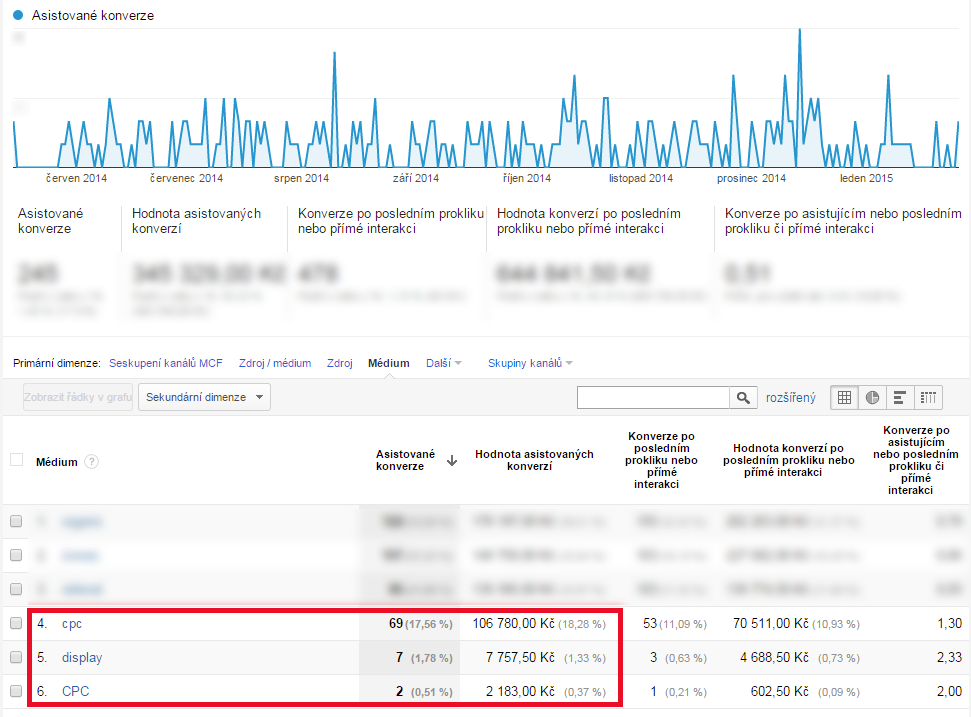971x717 pixels.
Task: Click the 2,00 ratio cell
Action: point(949,691)
